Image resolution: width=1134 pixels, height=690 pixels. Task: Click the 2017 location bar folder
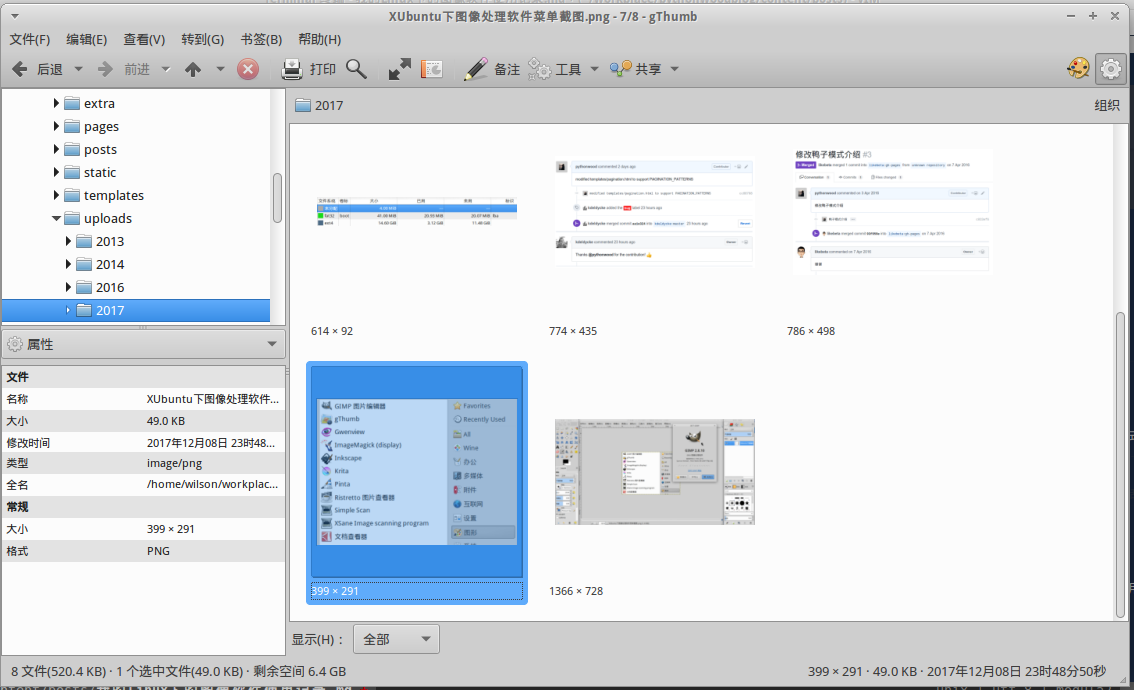pos(319,106)
